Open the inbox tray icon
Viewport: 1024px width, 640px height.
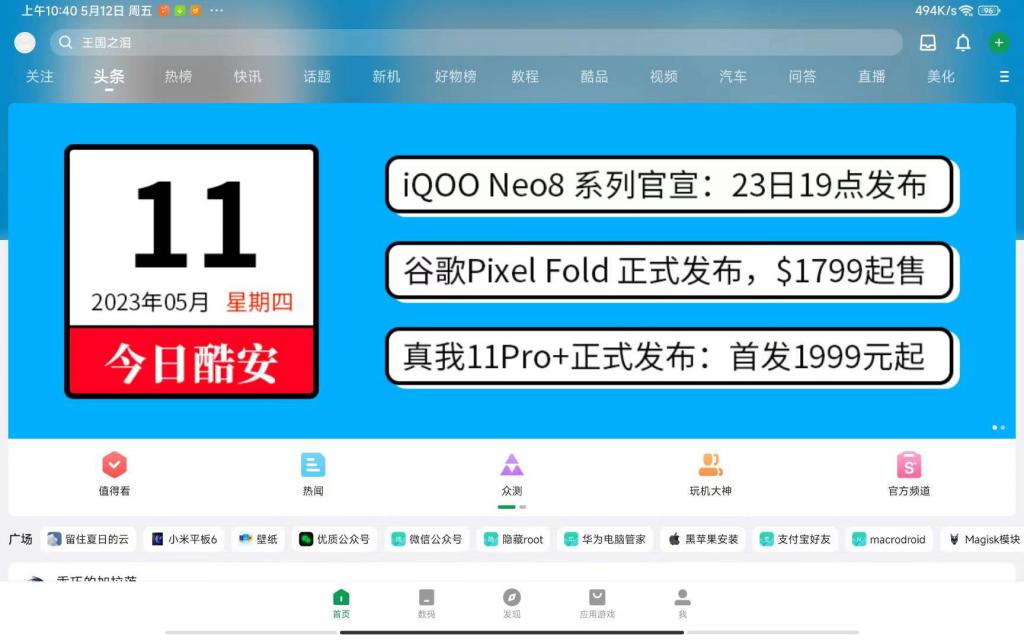click(927, 42)
